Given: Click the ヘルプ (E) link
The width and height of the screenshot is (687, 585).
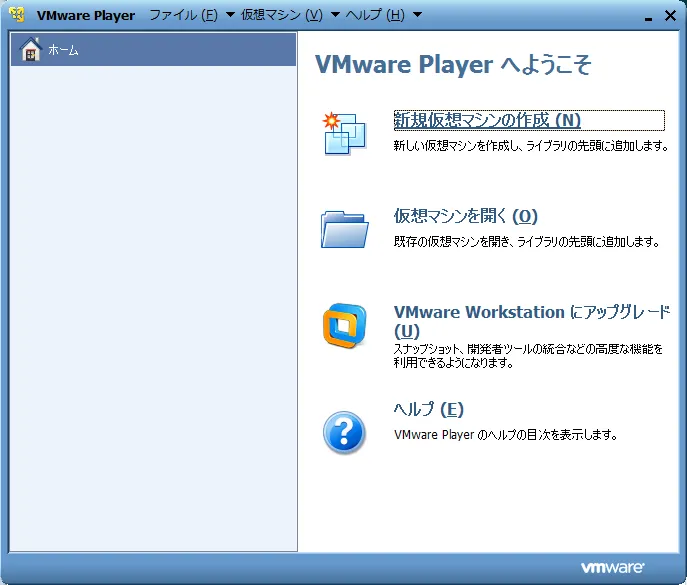Looking at the screenshot, I should tap(428, 409).
